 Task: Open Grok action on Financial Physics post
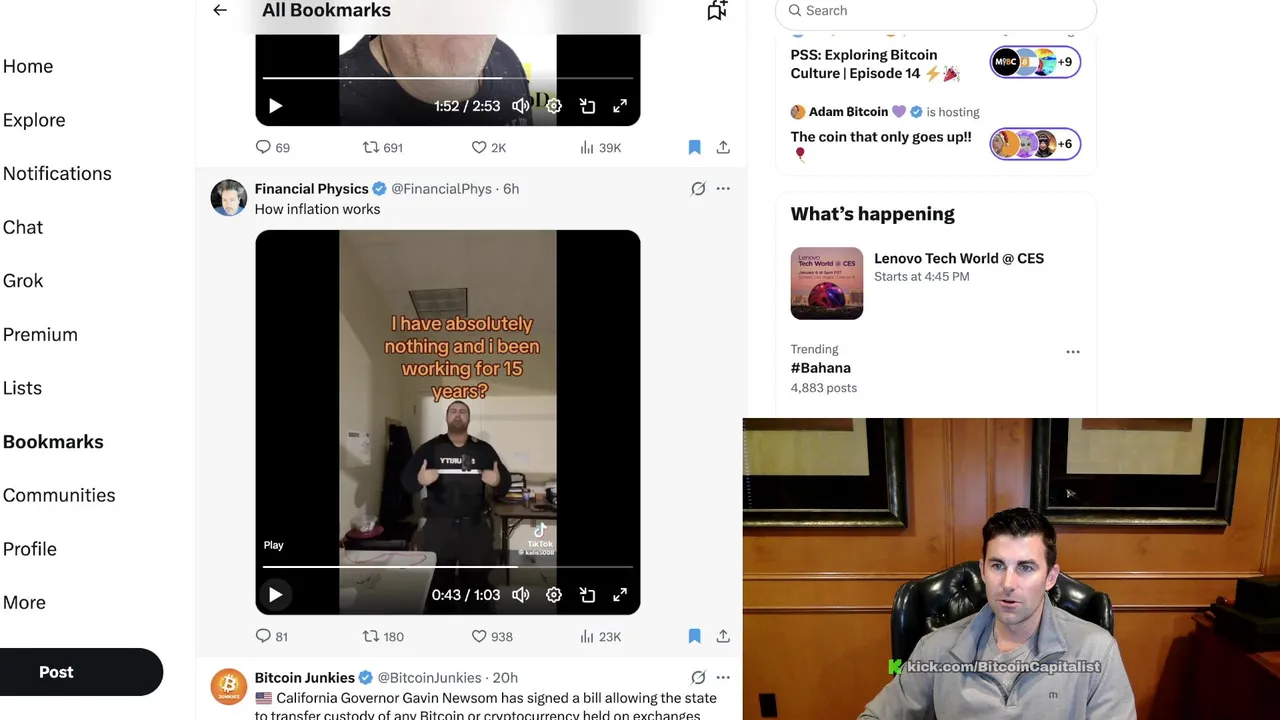[x=698, y=188]
